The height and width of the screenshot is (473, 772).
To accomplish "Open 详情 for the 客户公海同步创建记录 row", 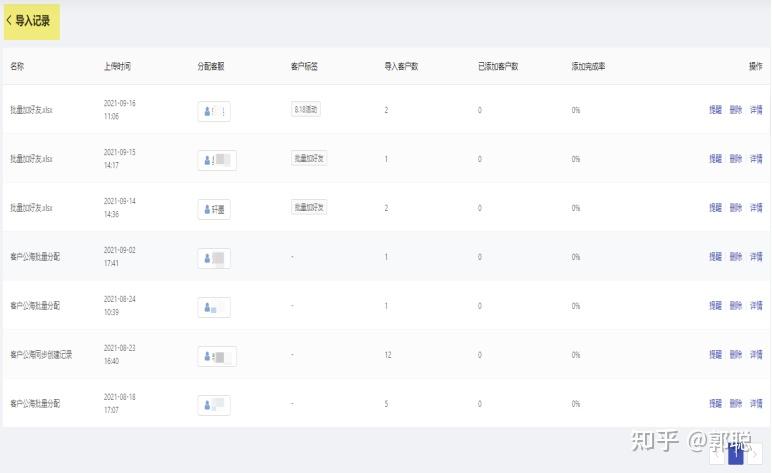I will click(756, 355).
